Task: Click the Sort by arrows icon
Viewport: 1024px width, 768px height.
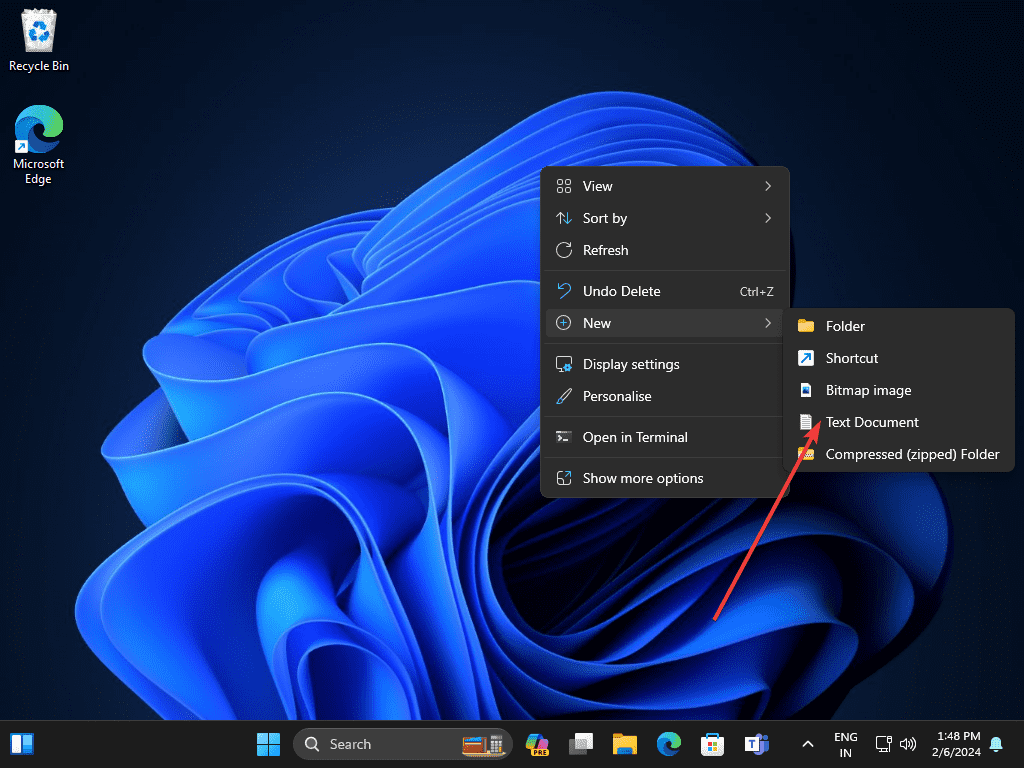Action: [x=564, y=218]
